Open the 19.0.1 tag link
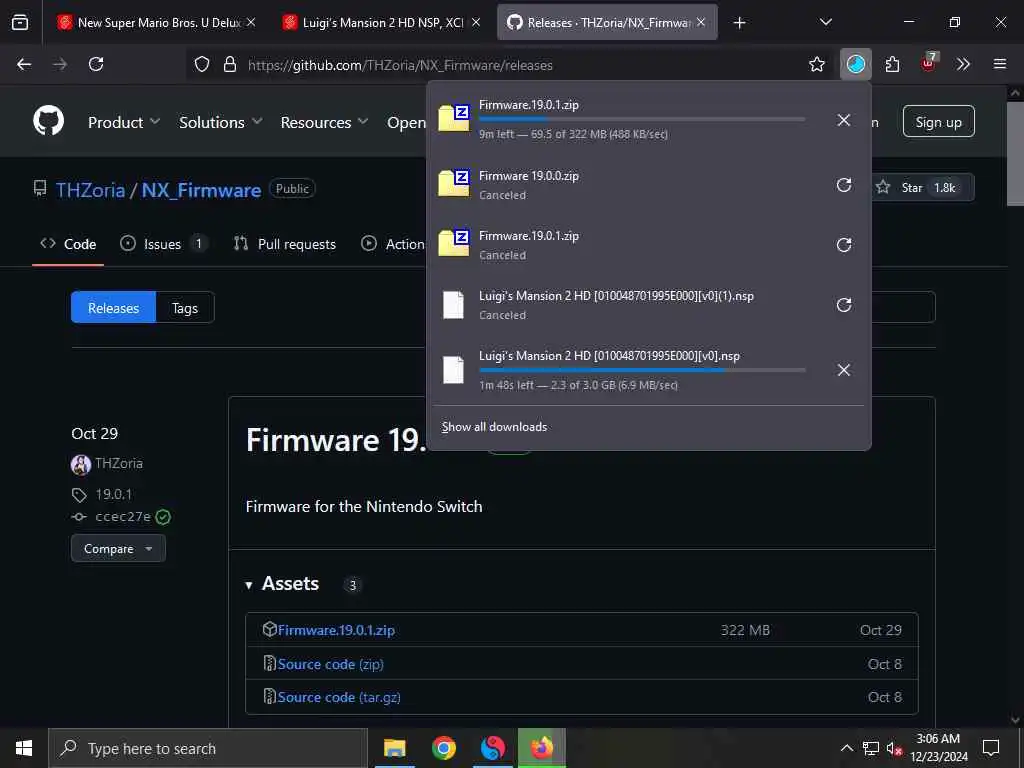Viewport: 1024px width, 768px height. click(113, 494)
